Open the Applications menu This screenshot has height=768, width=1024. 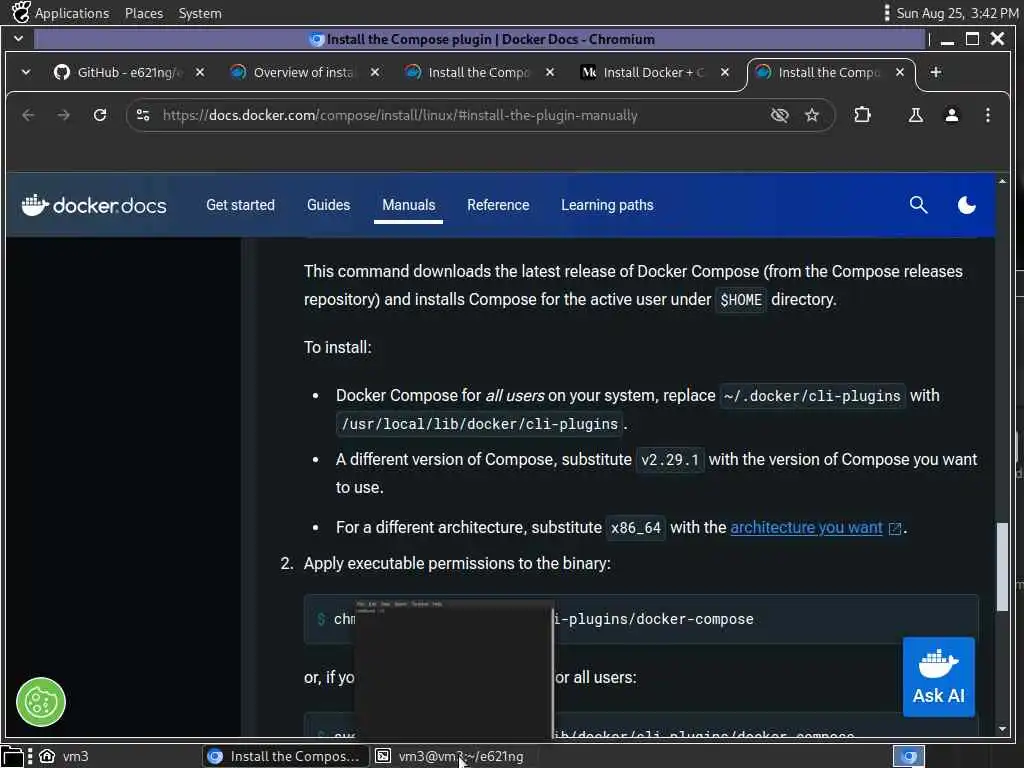(72, 13)
